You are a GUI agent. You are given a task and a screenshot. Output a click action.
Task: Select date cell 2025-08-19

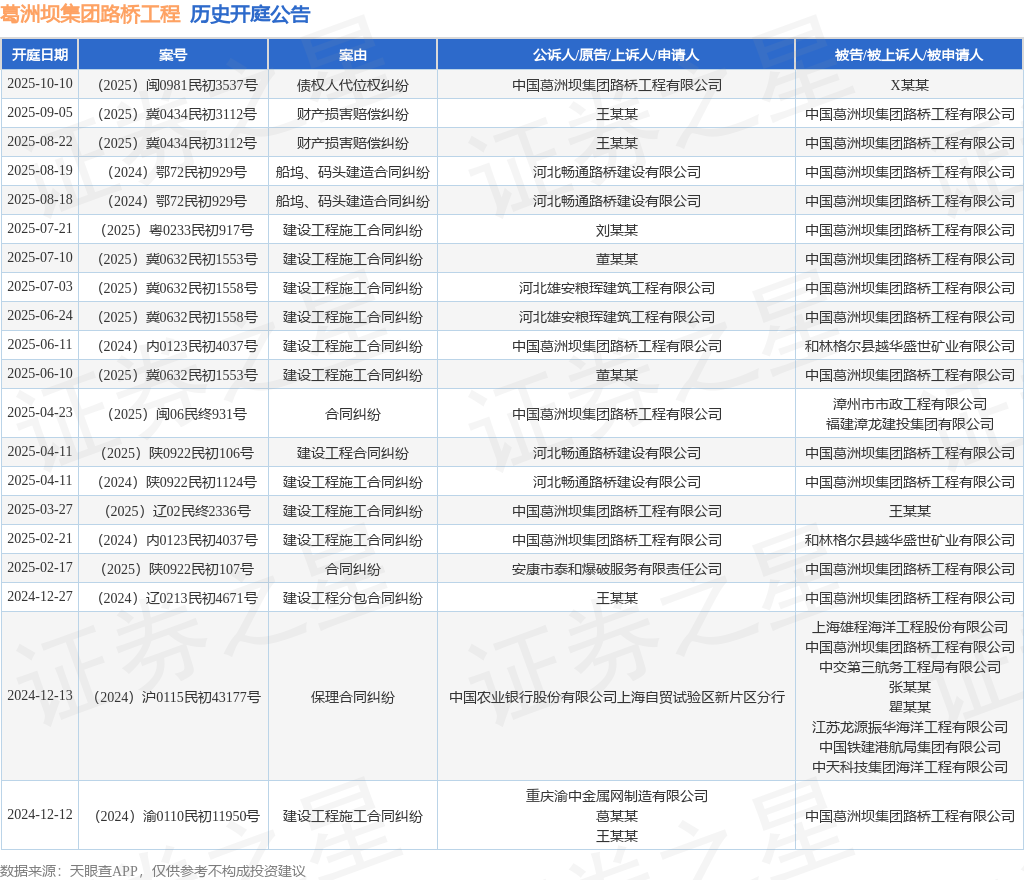click(40, 170)
